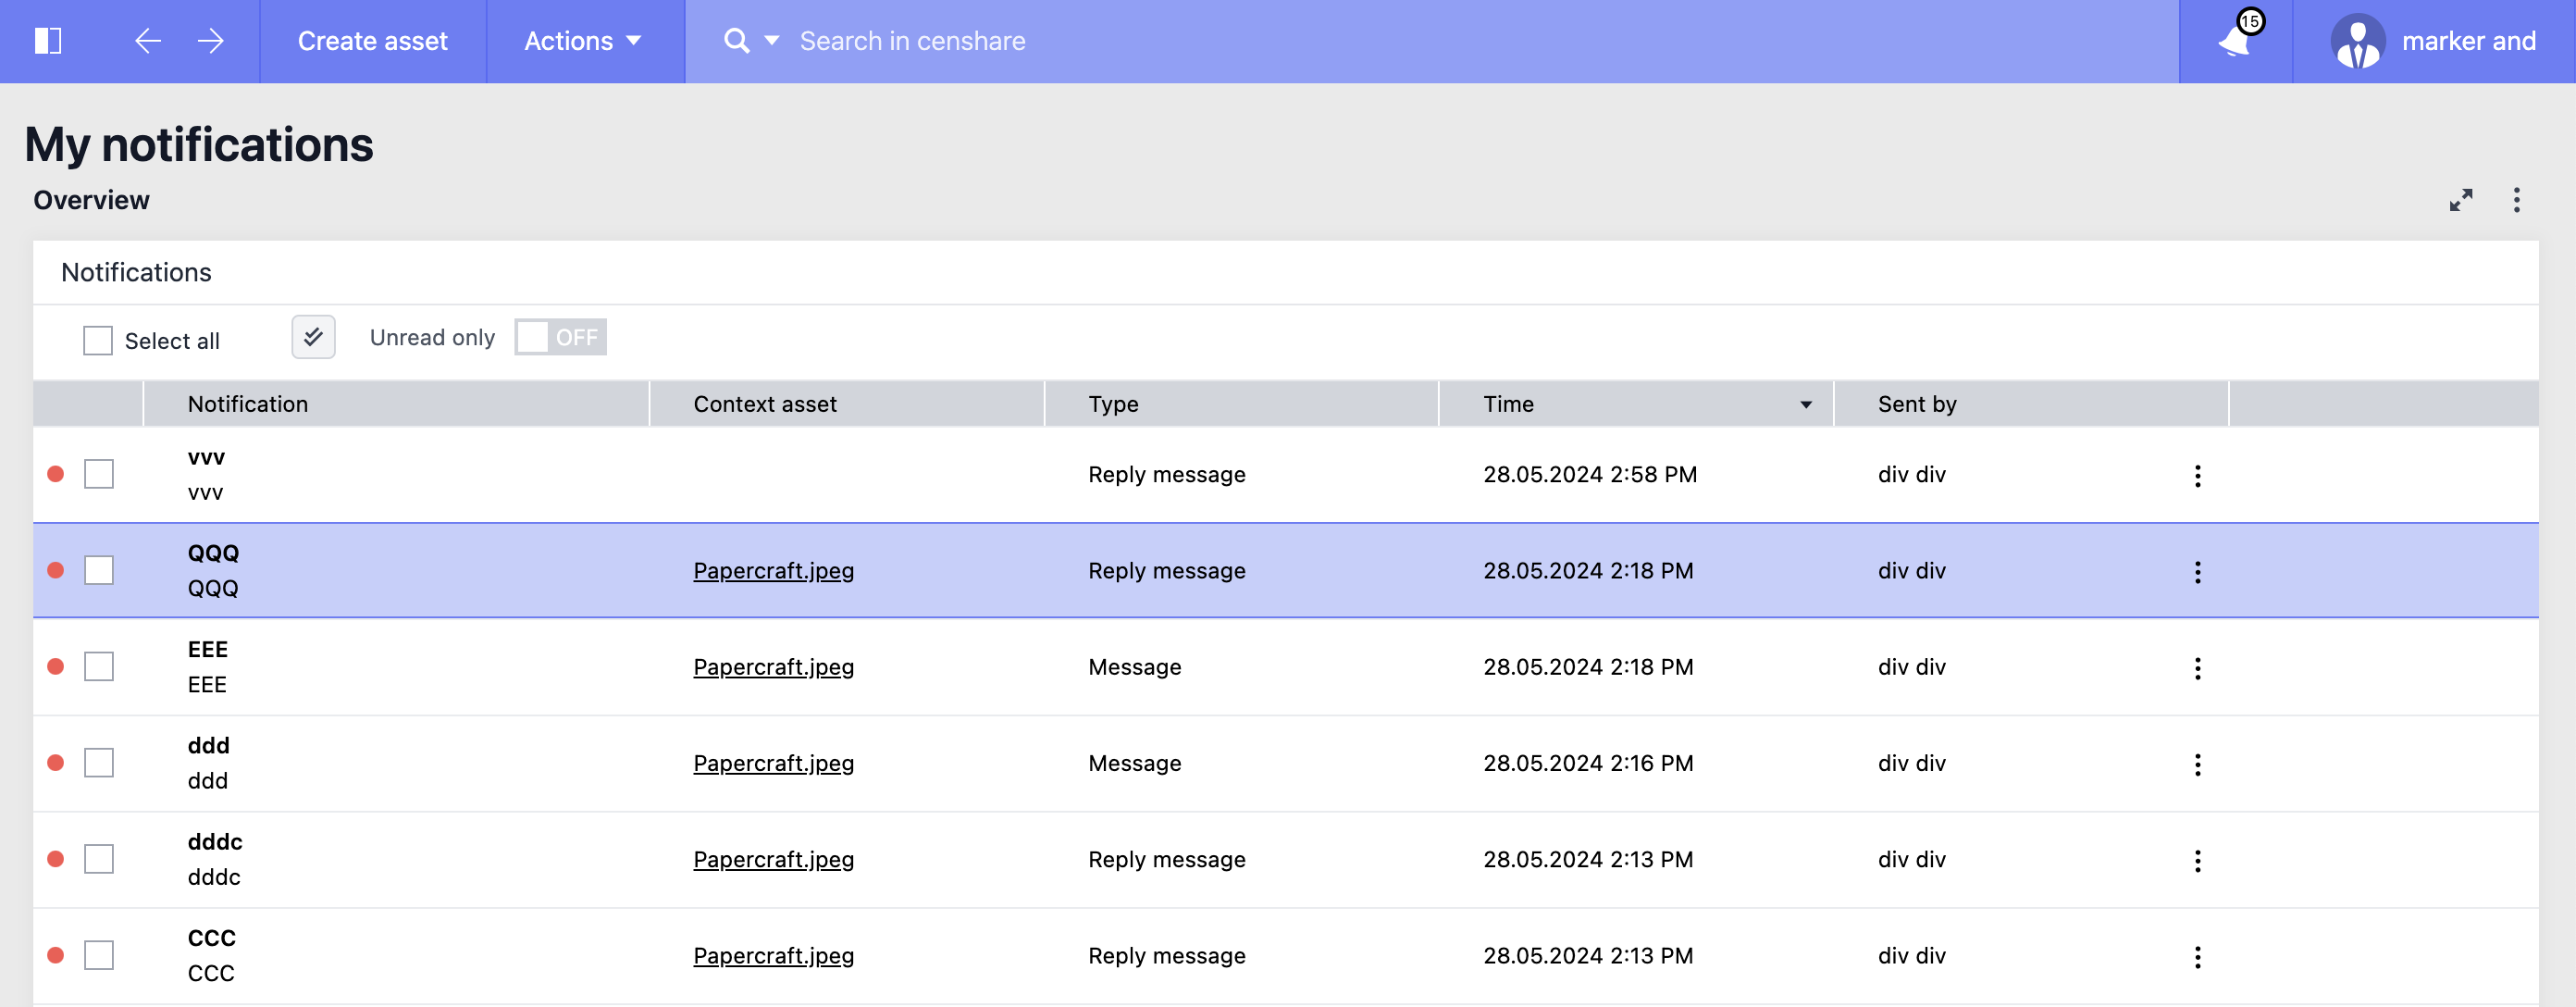This screenshot has width=2576, height=1007.
Task: Click the user avatar icon
Action: (x=2357, y=41)
